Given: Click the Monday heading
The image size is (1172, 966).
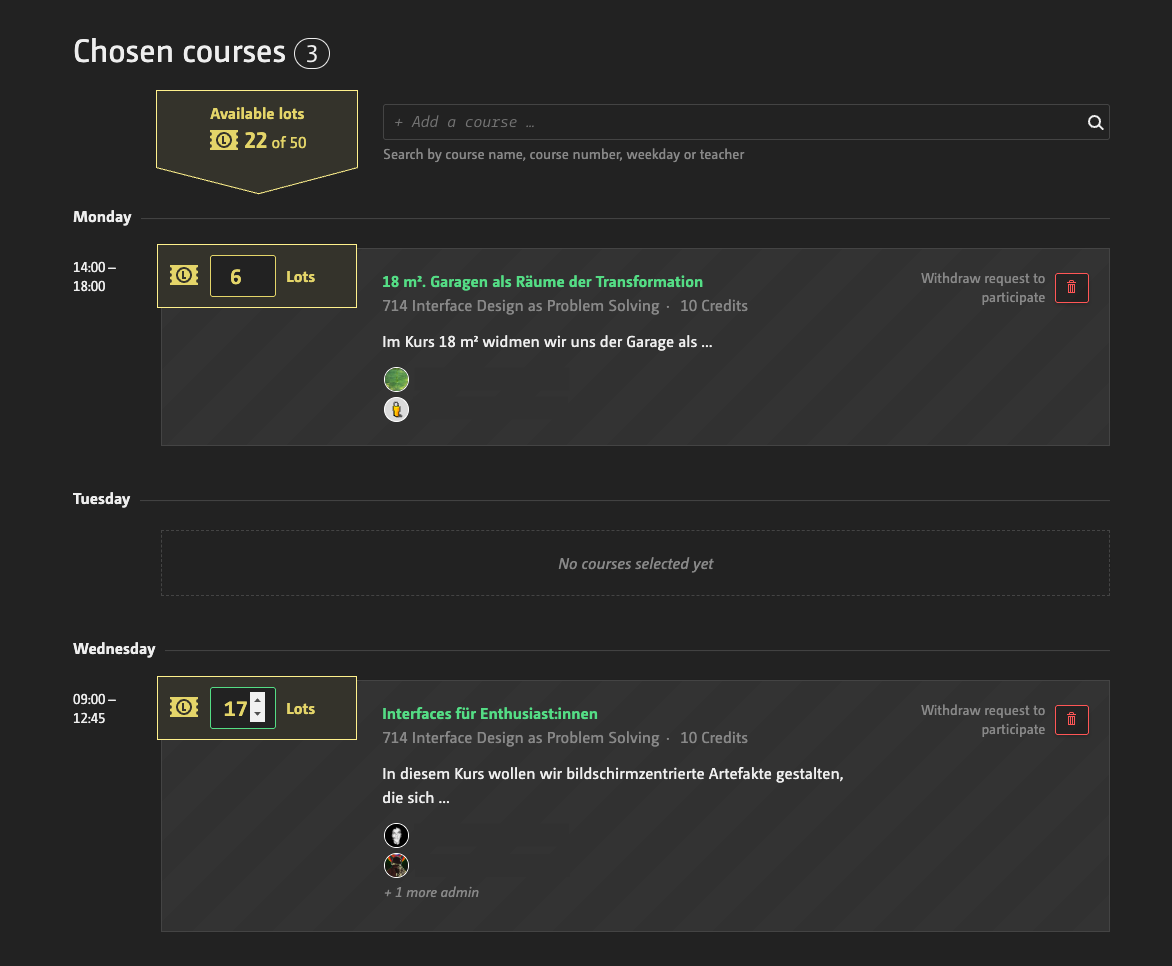Looking at the screenshot, I should [x=102, y=217].
